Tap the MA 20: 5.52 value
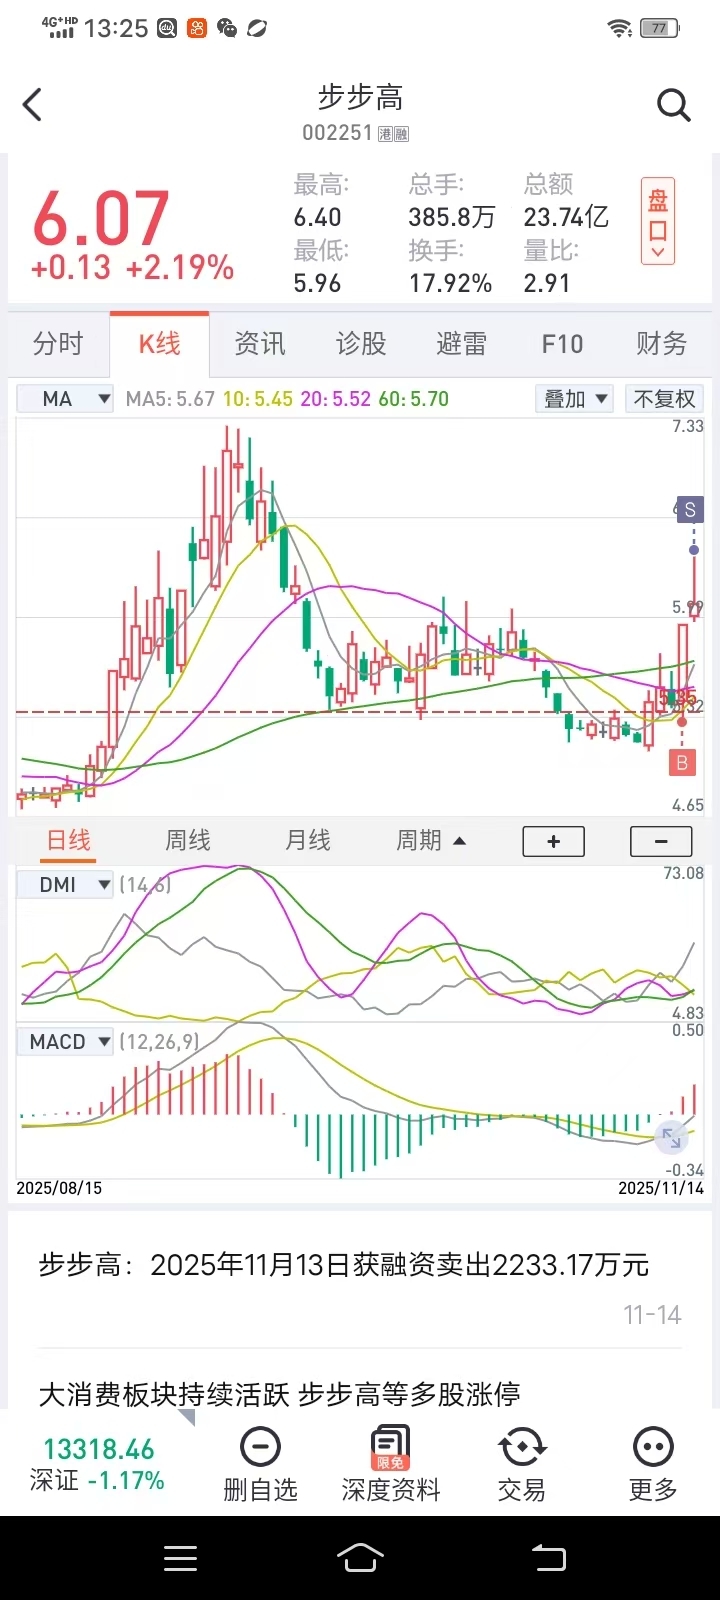The height and width of the screenshot is (1600, 720). (x=335, y=399)
